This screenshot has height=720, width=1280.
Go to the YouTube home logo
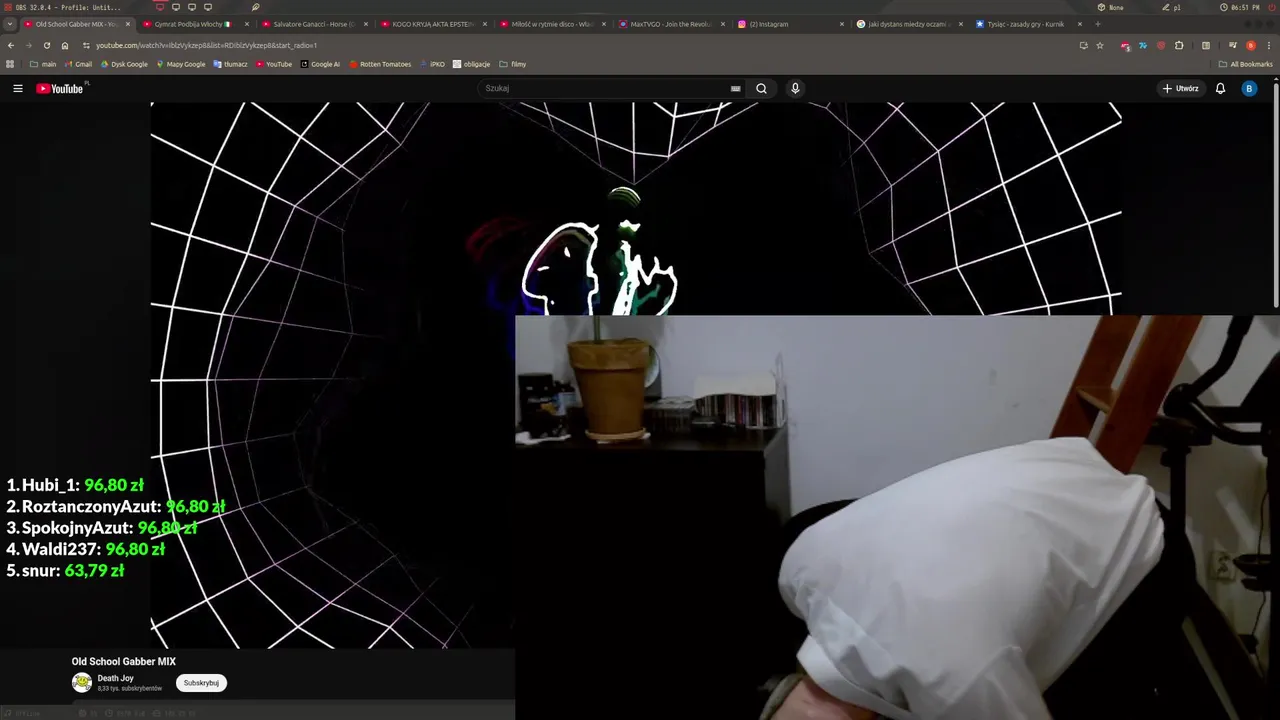click(62, 88)
